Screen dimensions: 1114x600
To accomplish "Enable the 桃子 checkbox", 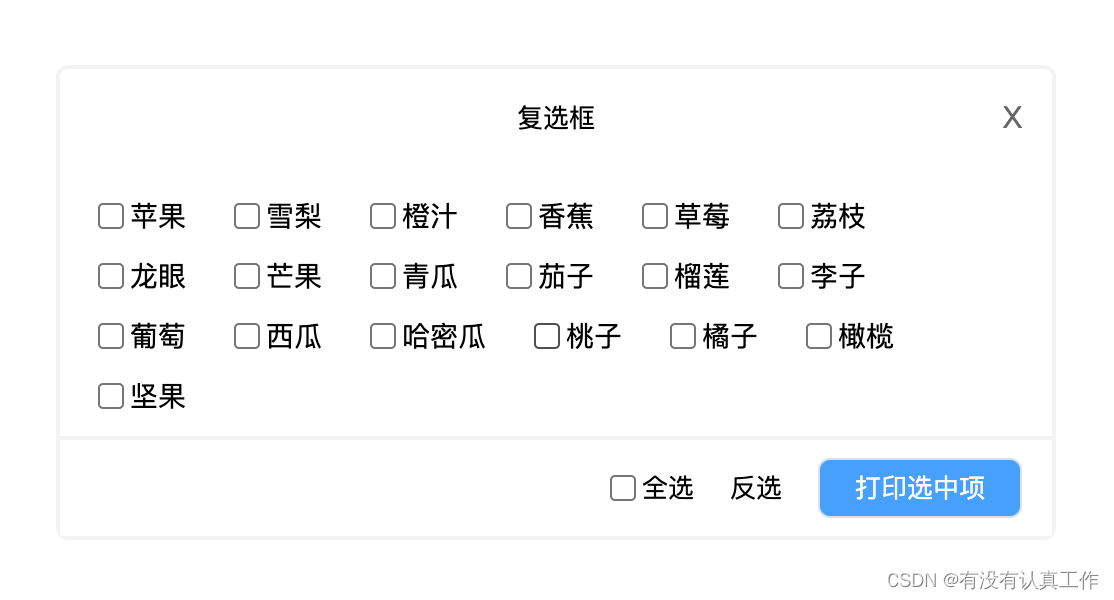I will [x=546, y=336].
